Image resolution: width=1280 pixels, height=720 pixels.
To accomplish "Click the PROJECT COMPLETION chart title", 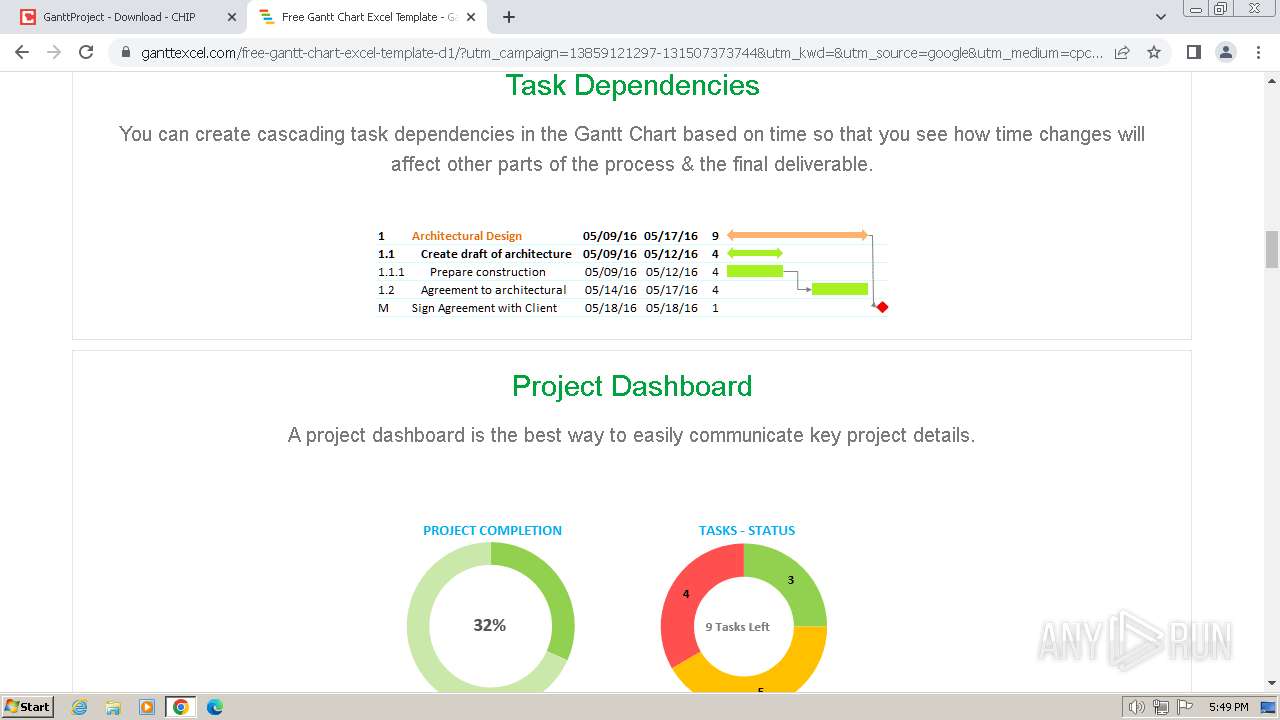I will pos(492,531).
